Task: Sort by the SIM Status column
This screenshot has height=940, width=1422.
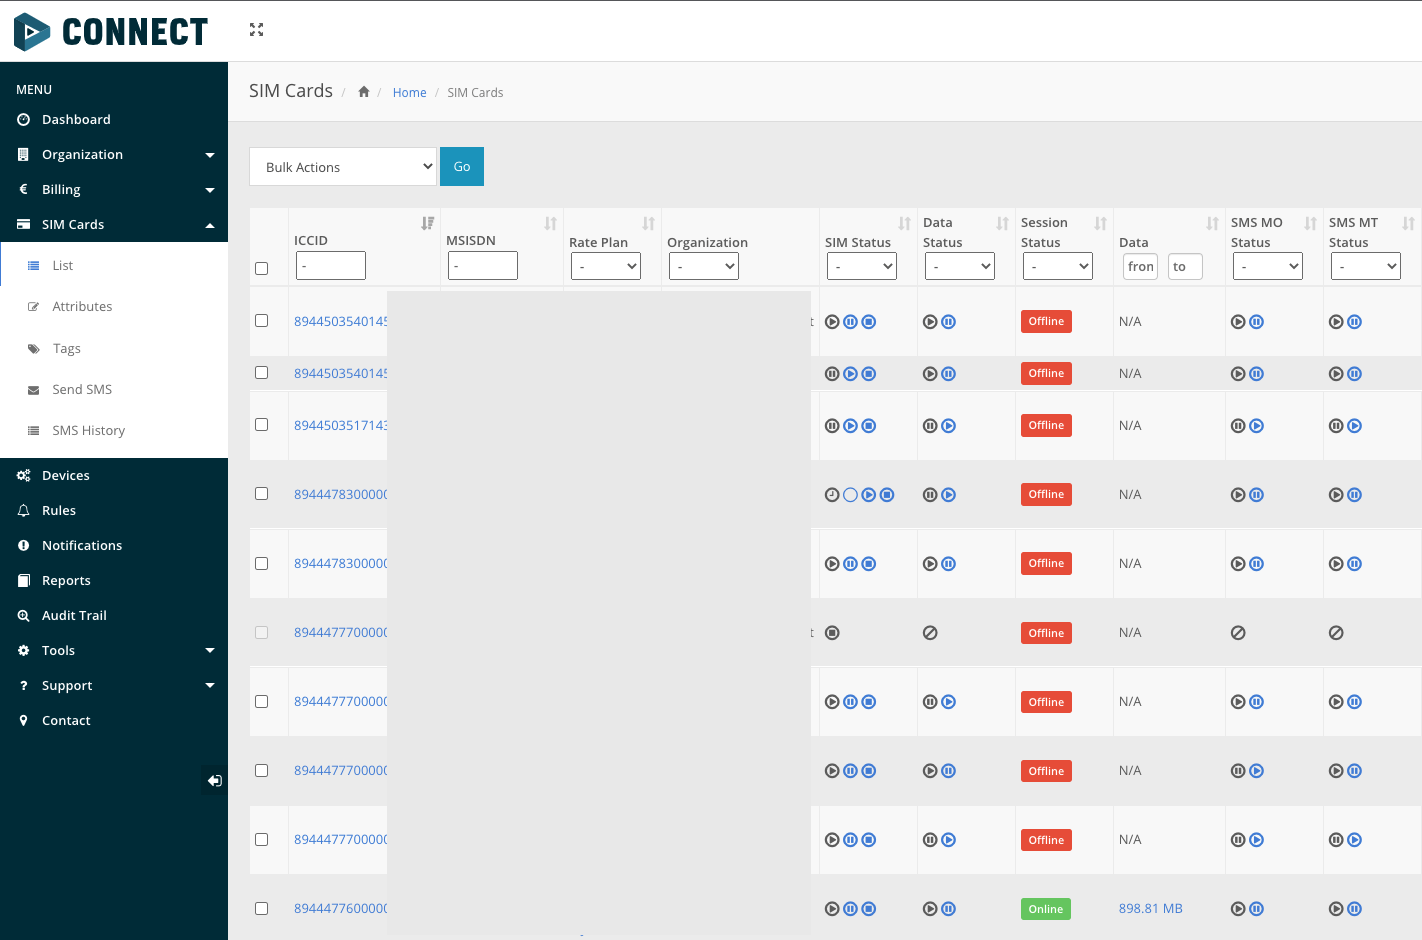Action: pos(904,223)
